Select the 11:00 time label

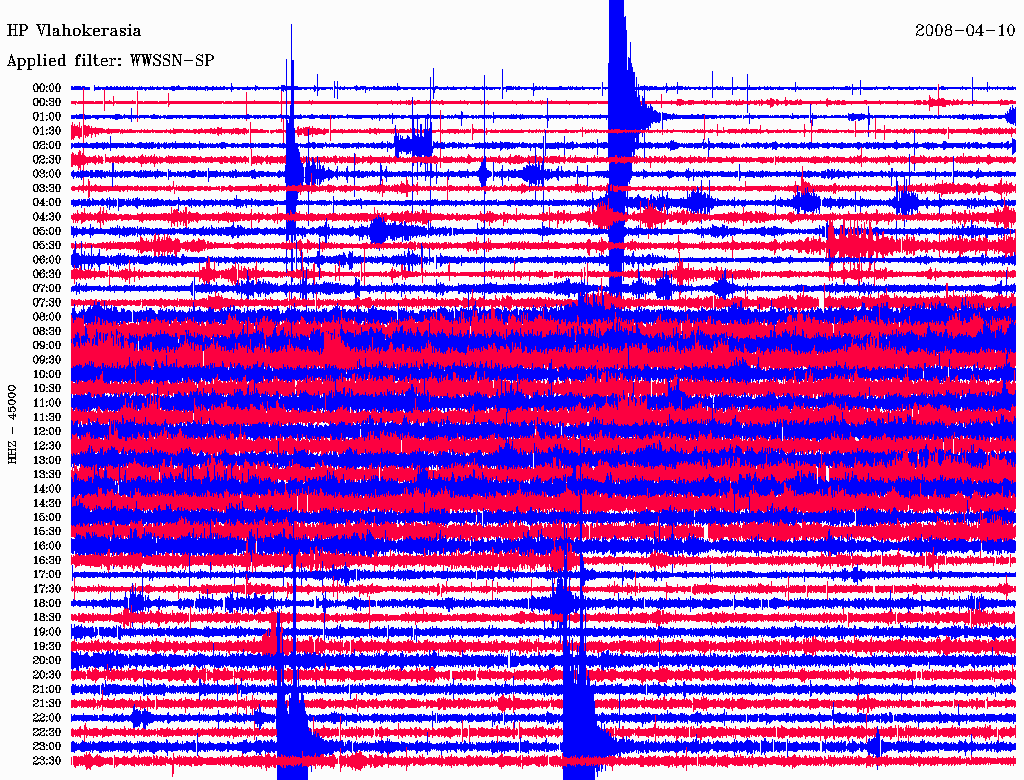click(x=47, y=402)
